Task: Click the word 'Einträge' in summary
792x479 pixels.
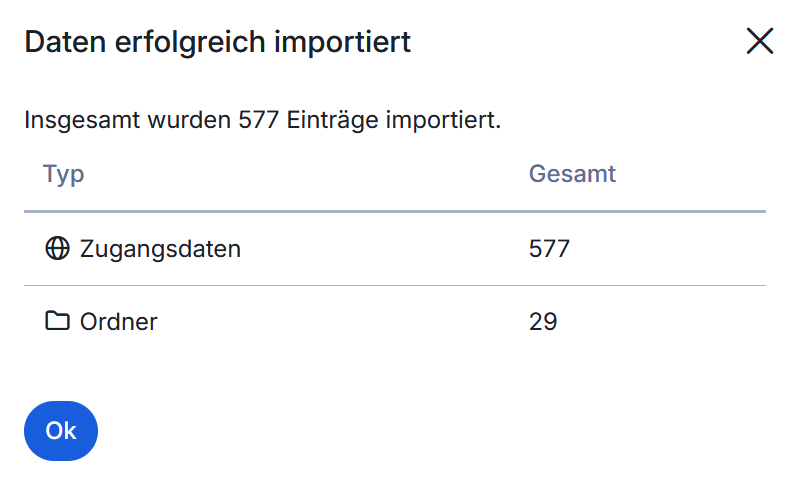Action: point(327,122)
